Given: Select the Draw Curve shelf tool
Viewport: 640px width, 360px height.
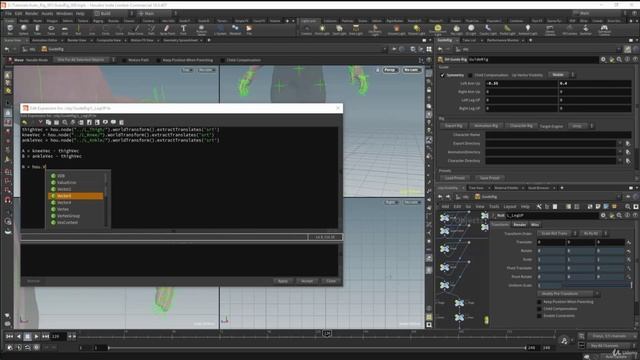Looking at the screenshot, I should coord(136,29).
